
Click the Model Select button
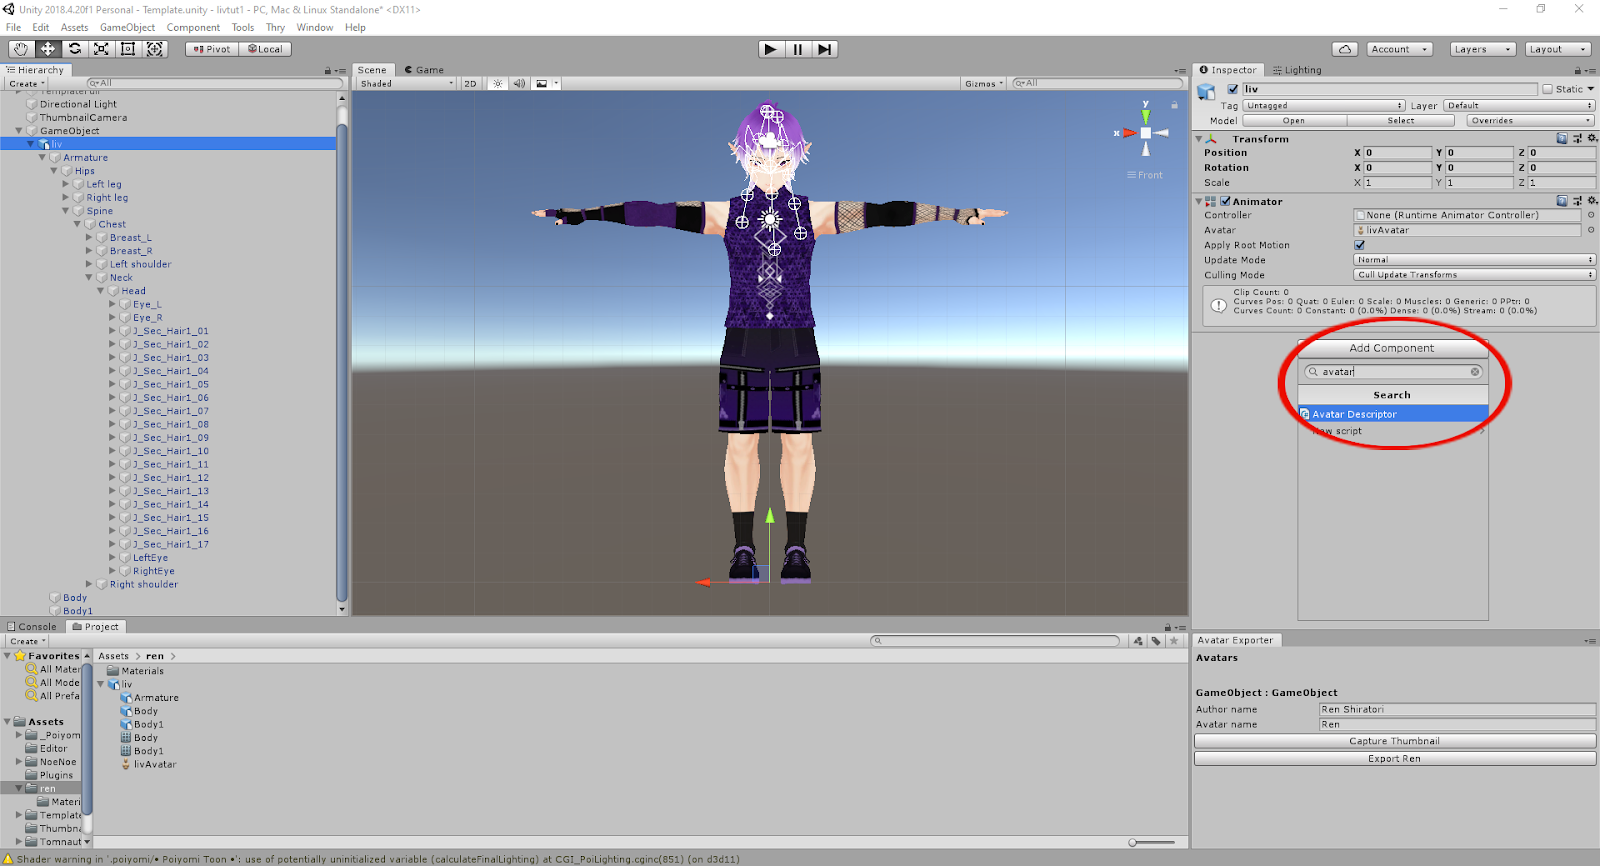tap(1401, 120)
